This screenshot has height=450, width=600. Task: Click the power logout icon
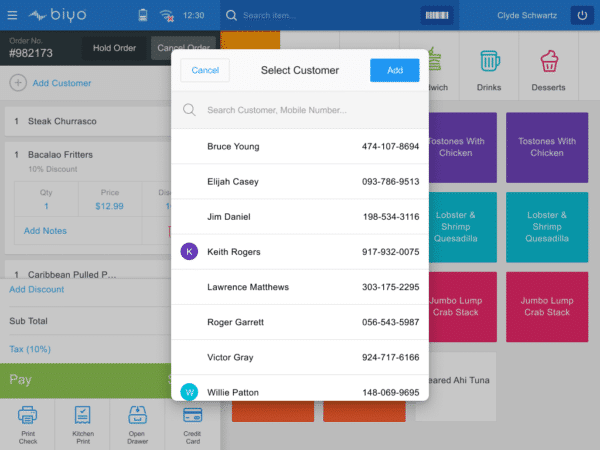coord(582,15)
